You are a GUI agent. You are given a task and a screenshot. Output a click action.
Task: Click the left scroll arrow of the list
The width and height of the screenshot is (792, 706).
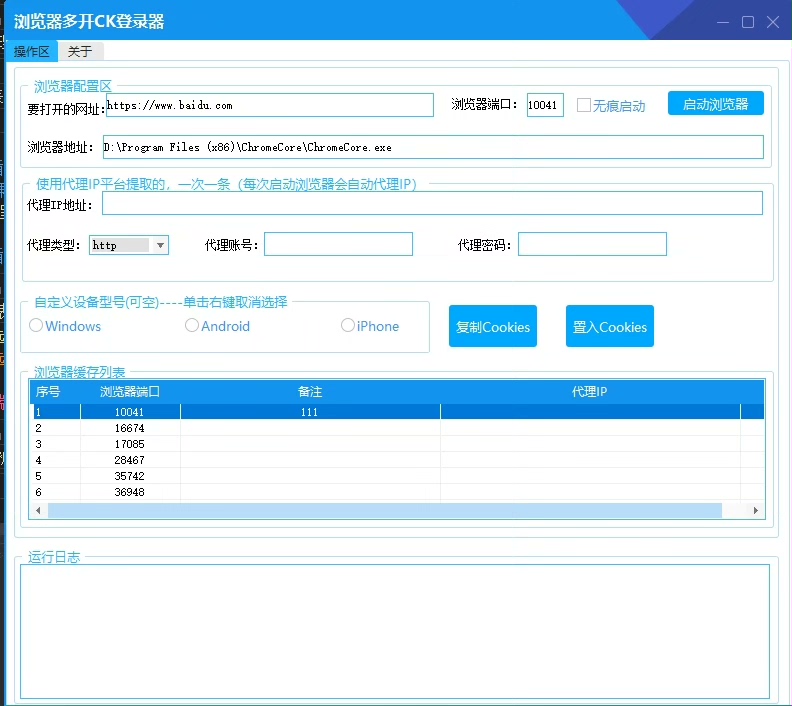point(38,510)
